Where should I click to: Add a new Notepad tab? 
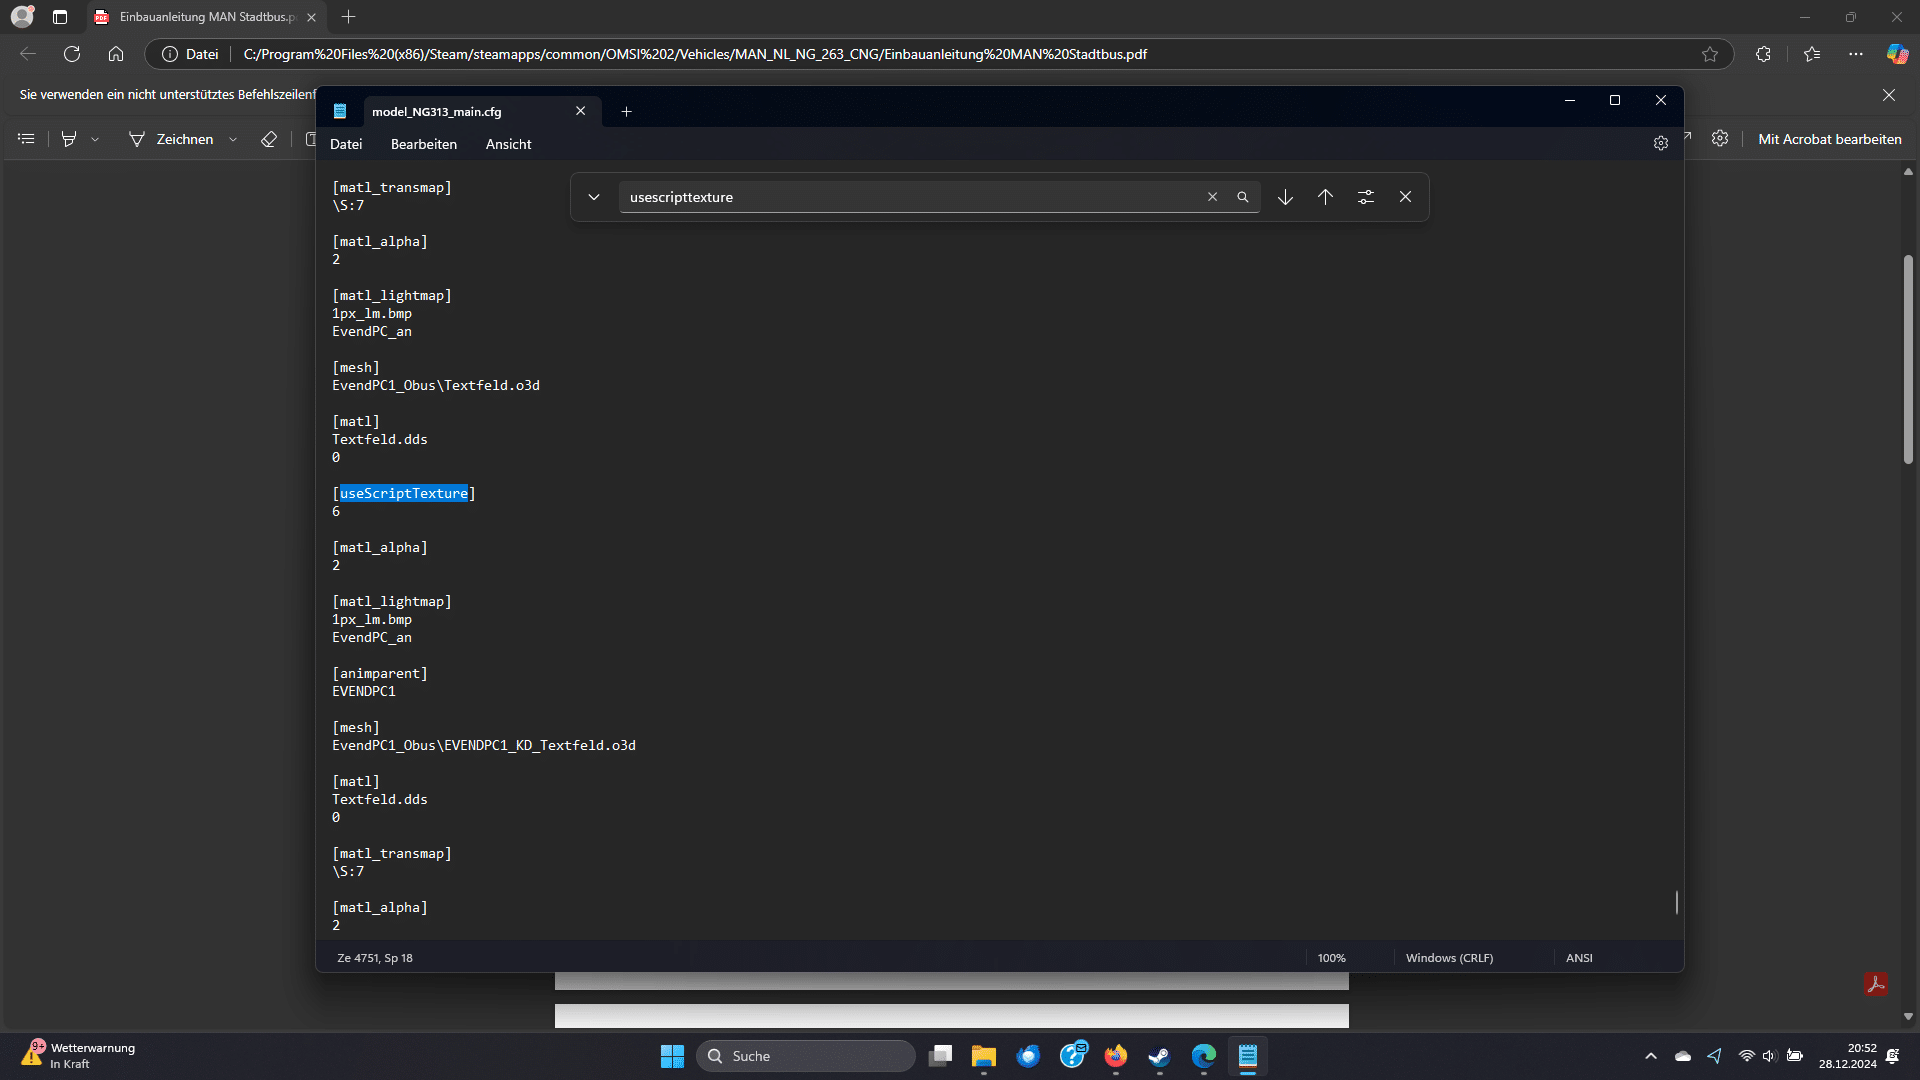627,111
